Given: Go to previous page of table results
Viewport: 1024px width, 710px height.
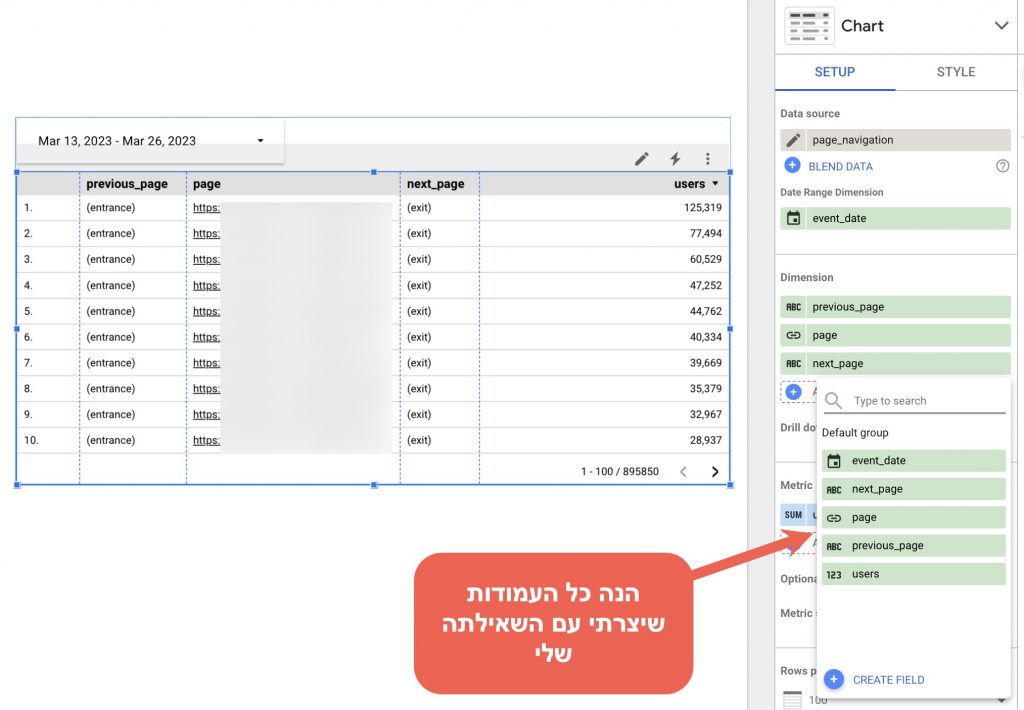Looking at the screenshot, I should click(684, 472).
